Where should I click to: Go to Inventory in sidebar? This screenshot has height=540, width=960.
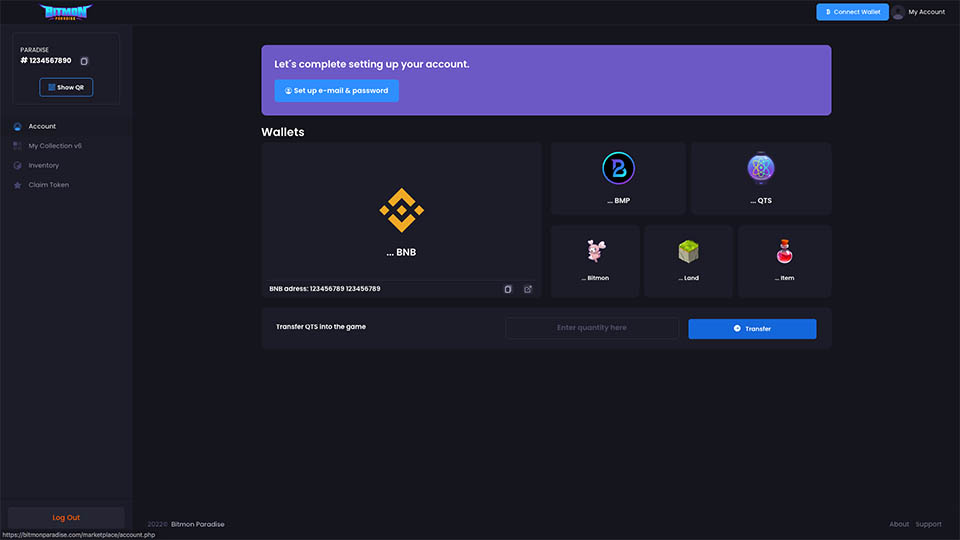[x=43, y=165]
